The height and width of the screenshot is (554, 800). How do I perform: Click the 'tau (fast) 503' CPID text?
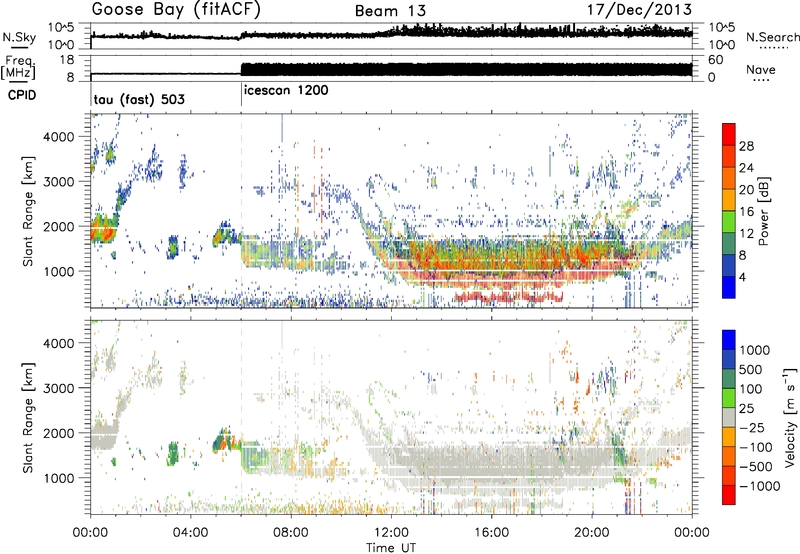[x=139, y=99]
